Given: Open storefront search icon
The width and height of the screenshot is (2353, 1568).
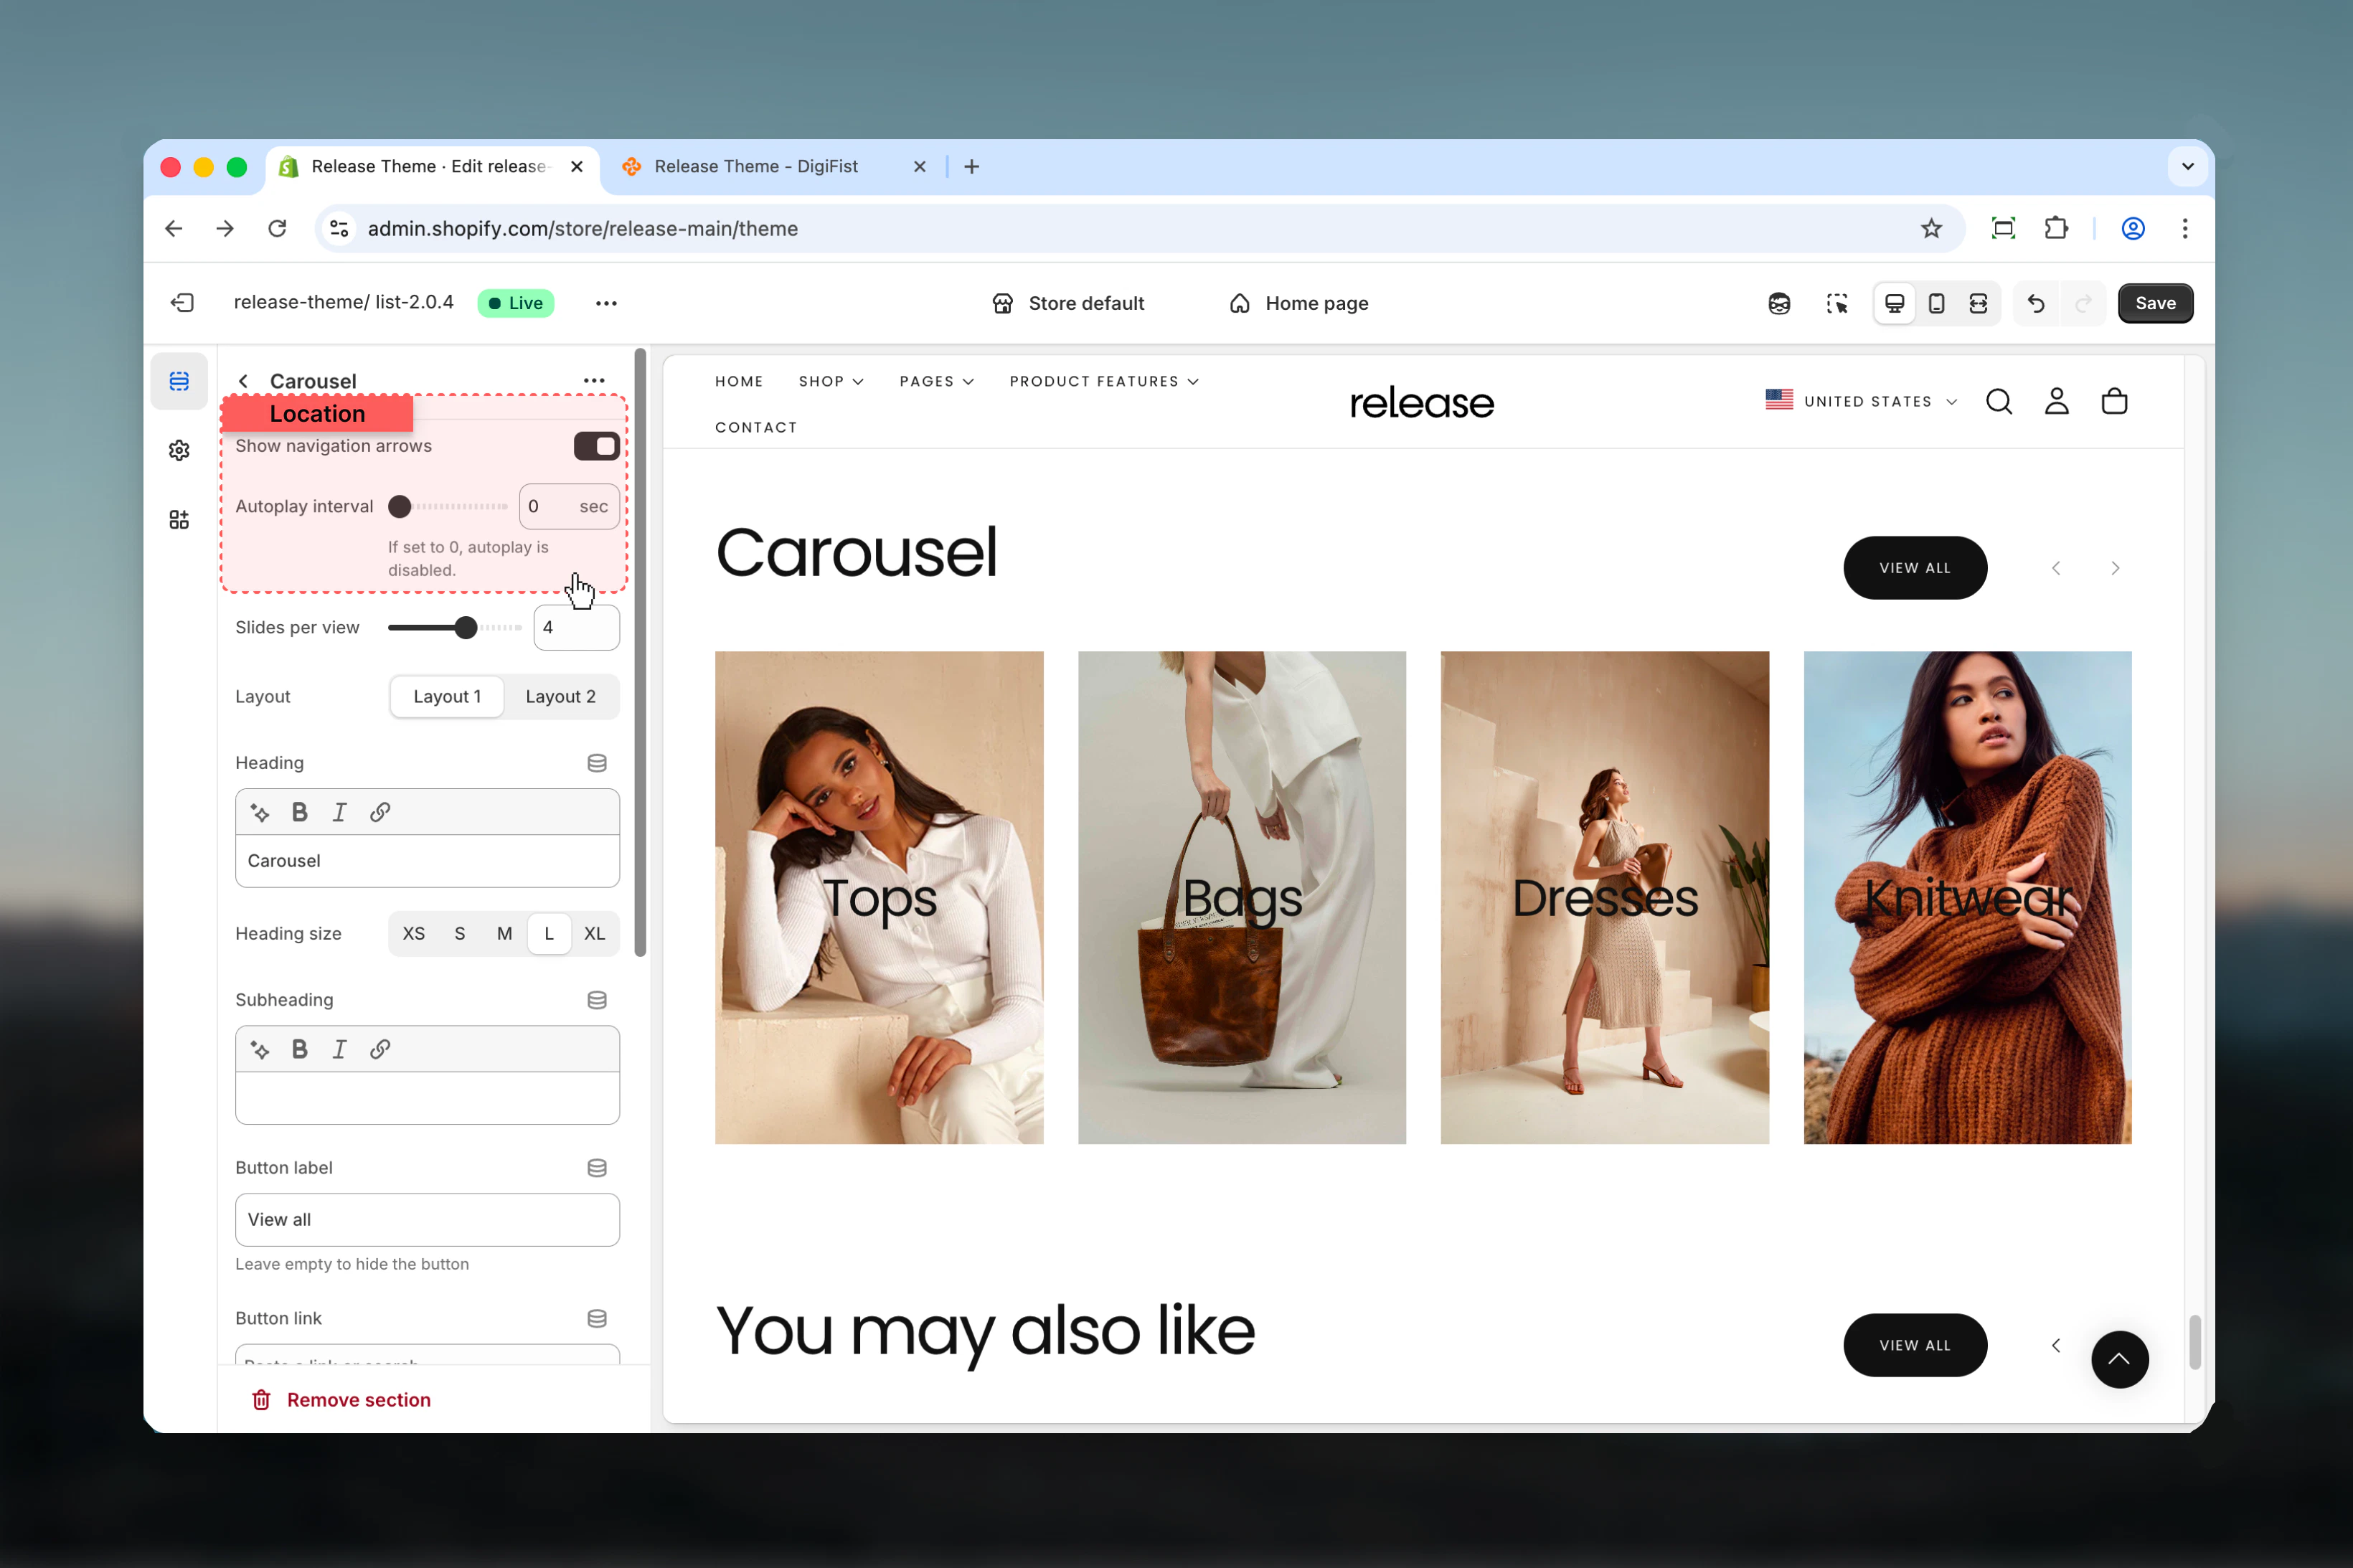Looking at the screenshot, I should (x=1999, y=401).
